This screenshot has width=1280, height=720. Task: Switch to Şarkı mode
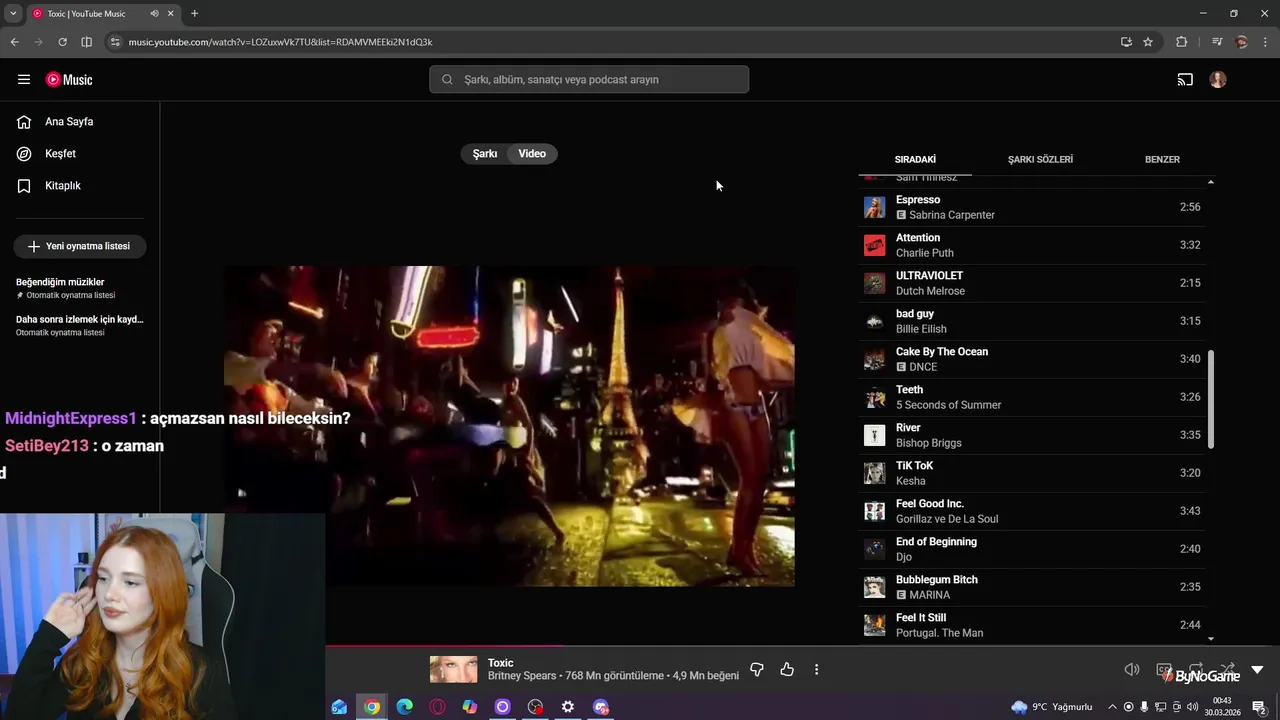[485, 154]
